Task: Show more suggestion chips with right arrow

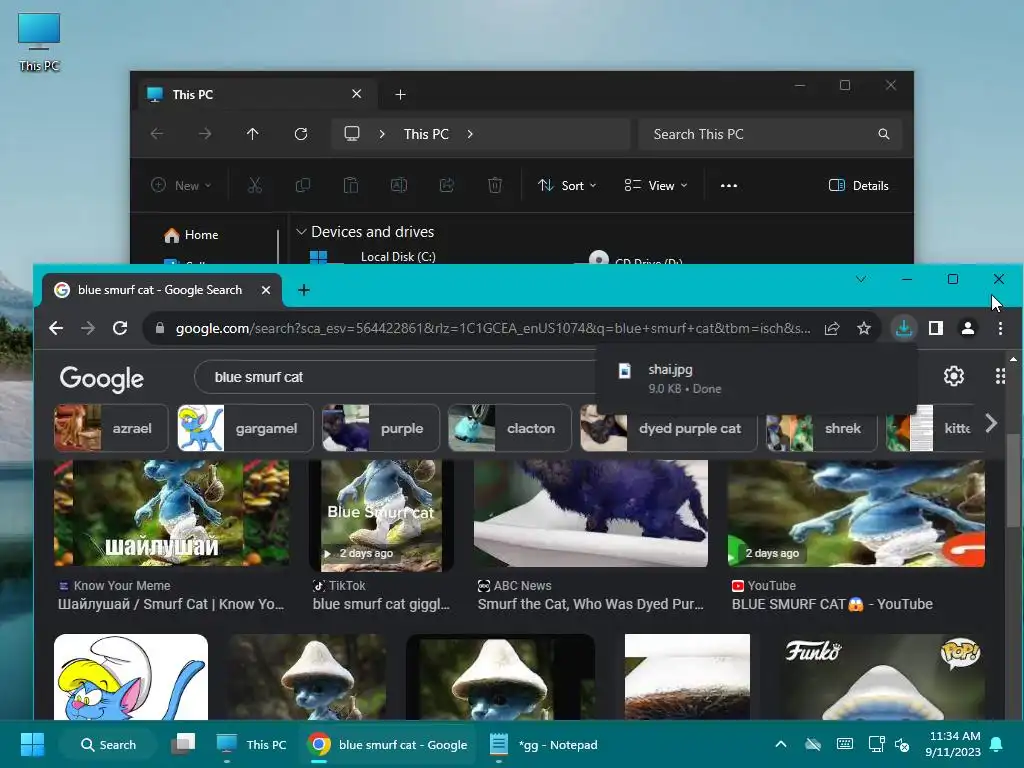Action: tap(991, 423)
